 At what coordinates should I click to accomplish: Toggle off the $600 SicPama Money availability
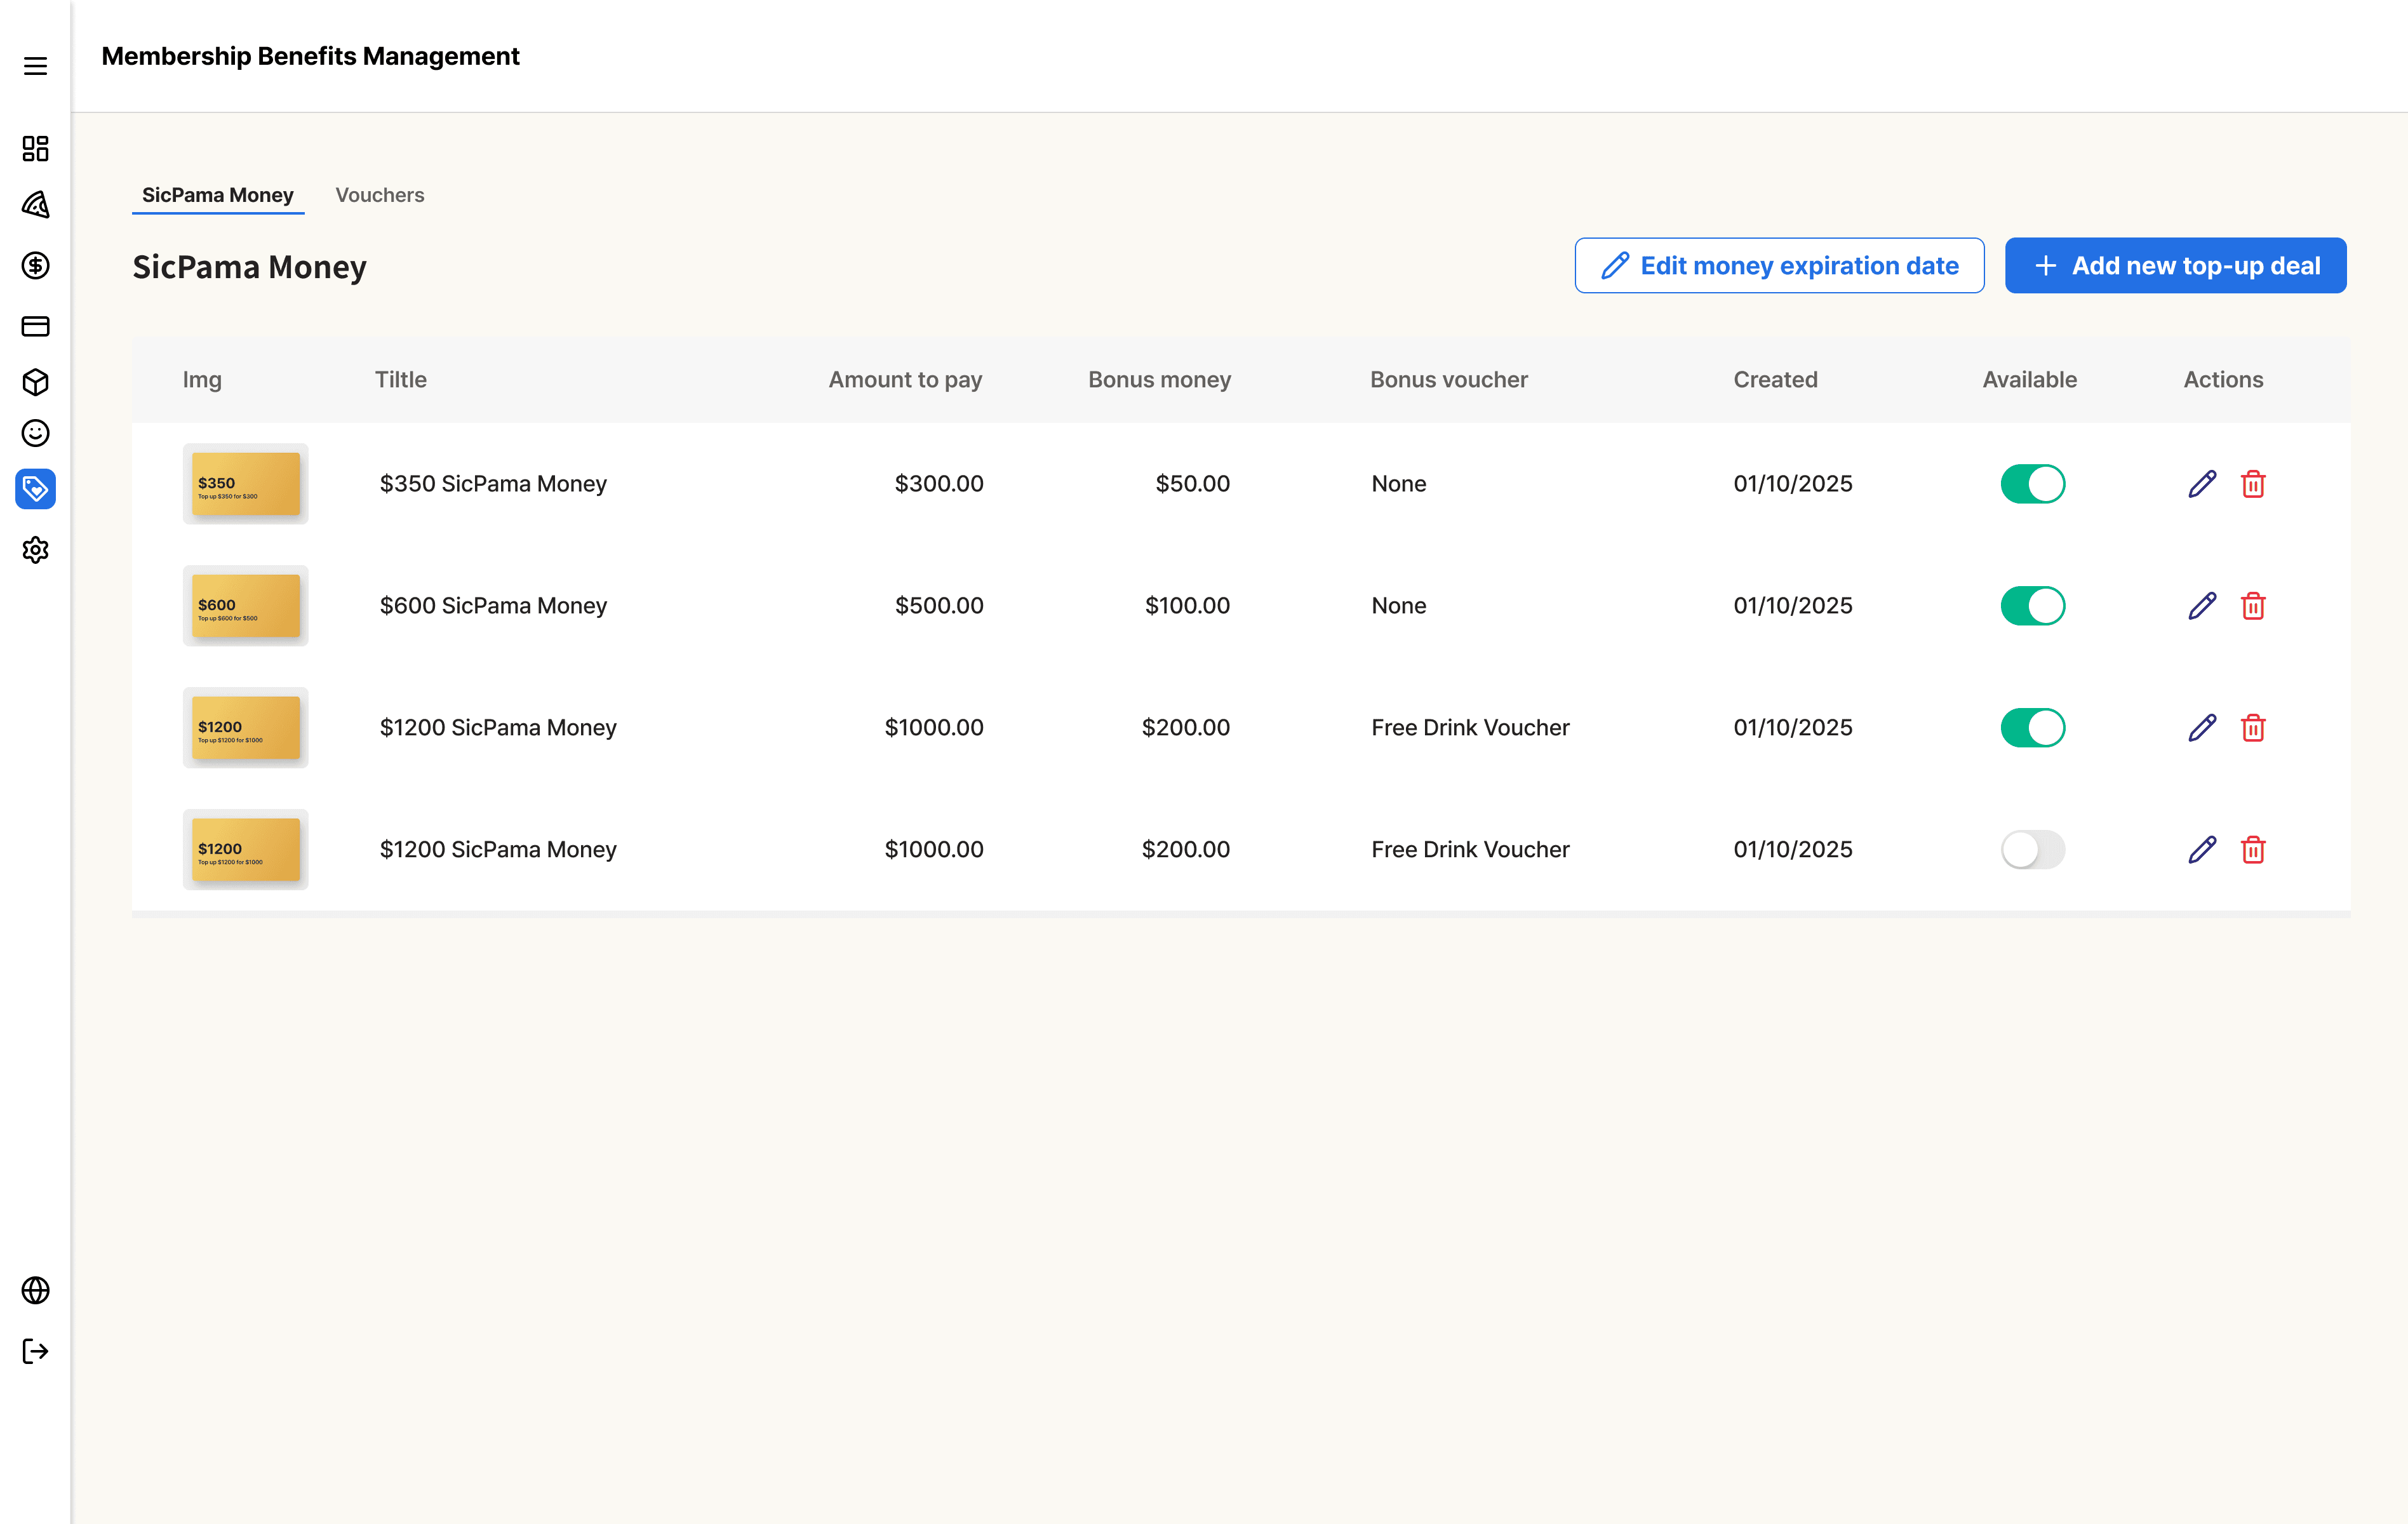point(2032,606)
